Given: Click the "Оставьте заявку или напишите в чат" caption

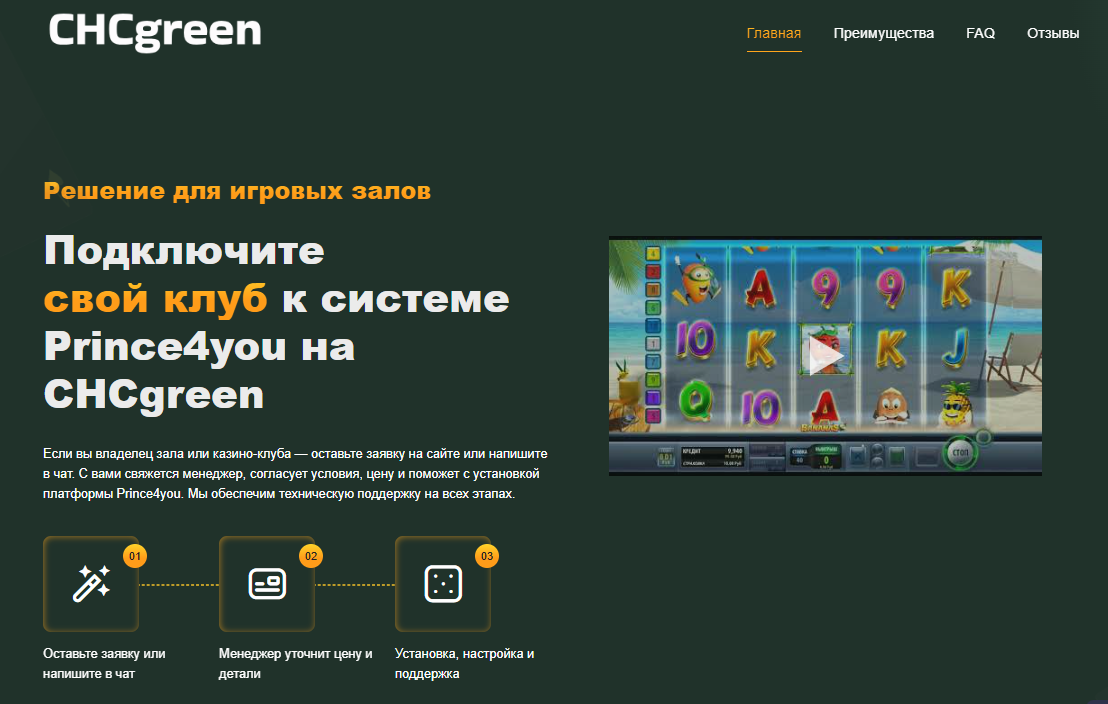Looking at the screenshot, I should (104, 663).
